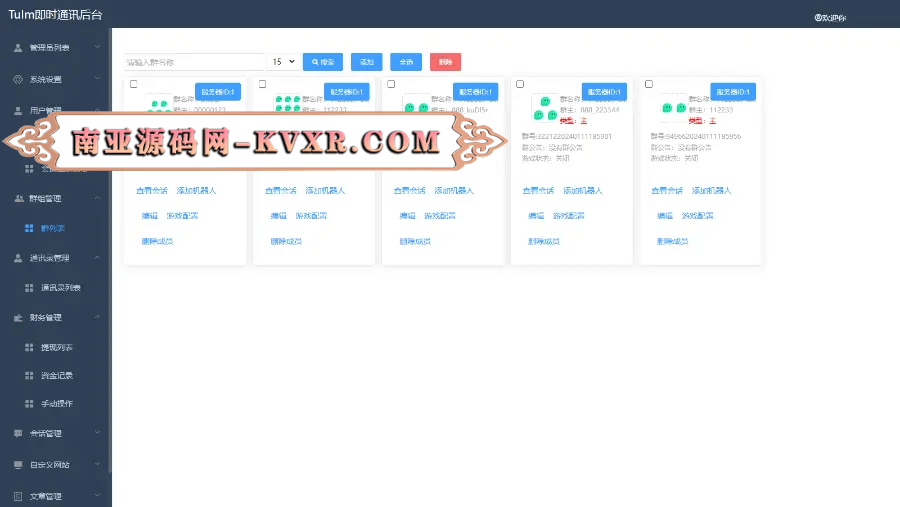The width and height of the screenshot is (900, 507).
Task: Select the 系统设置 menu label
Action: coord(46,79)
